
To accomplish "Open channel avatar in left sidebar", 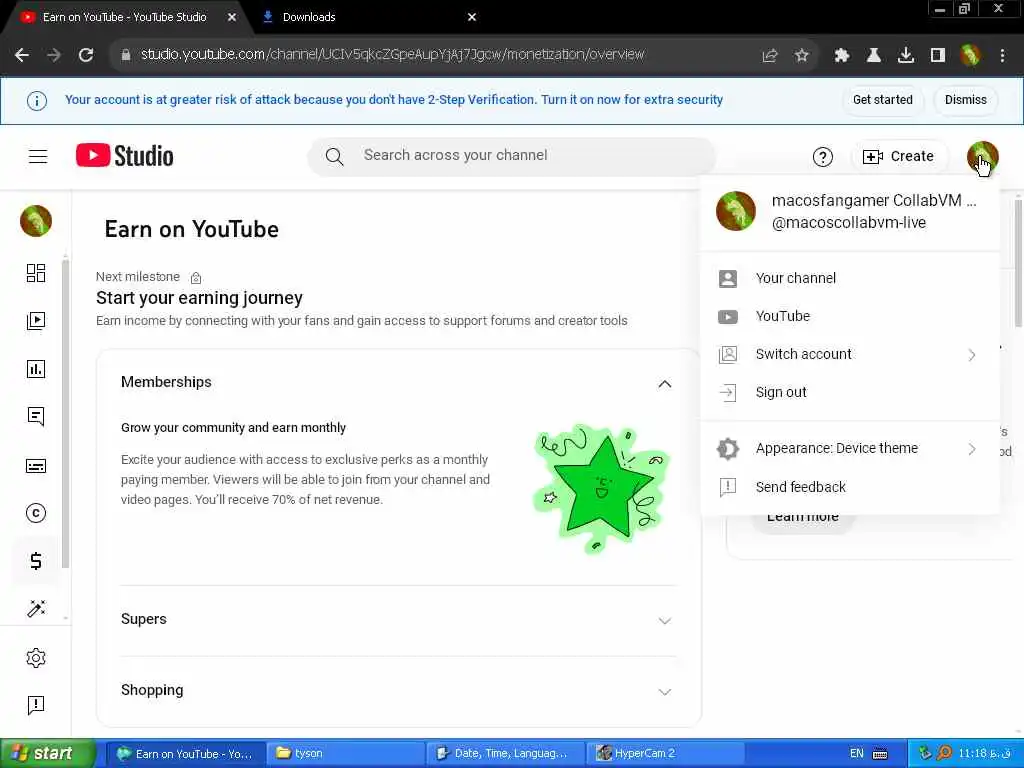I will pos(36,221).
